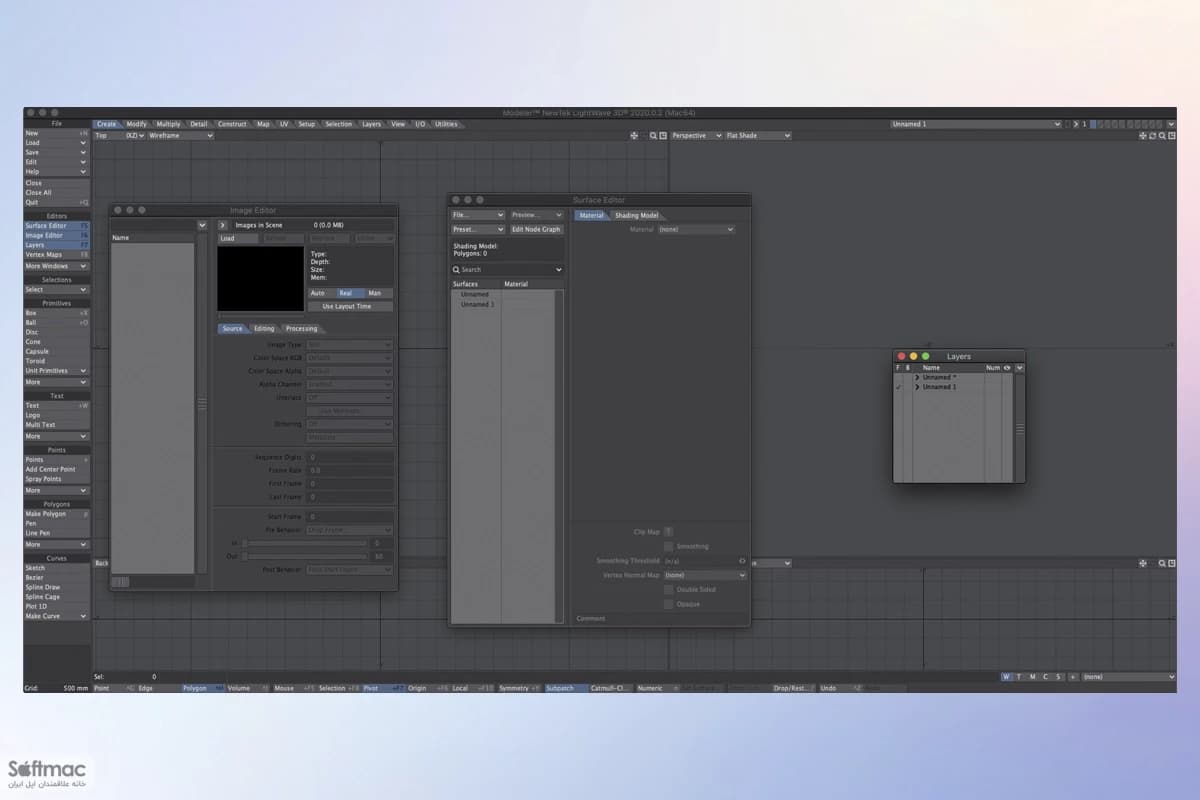The height and width of the screenshot is (800, 1200).
Task: Toggle Symmetry mode in bottom bar
Action: (x=518, y=688)
